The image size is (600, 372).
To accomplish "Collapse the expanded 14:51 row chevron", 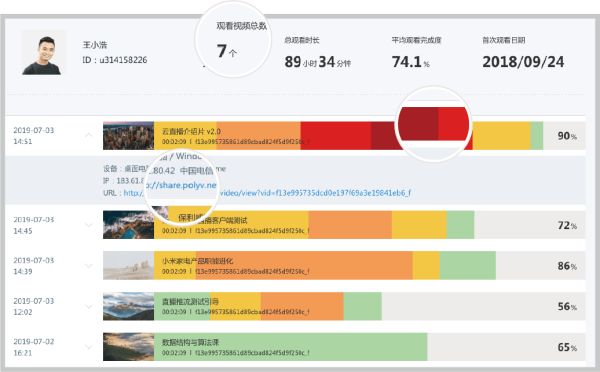I will [x=88, y=135].
